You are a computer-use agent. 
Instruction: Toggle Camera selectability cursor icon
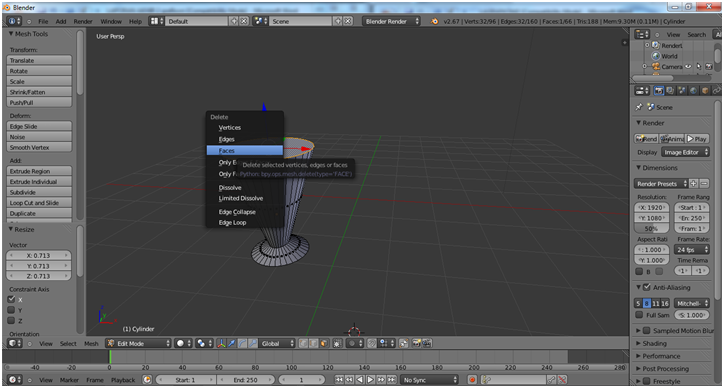pyautogui.click(x=699, y=66)
